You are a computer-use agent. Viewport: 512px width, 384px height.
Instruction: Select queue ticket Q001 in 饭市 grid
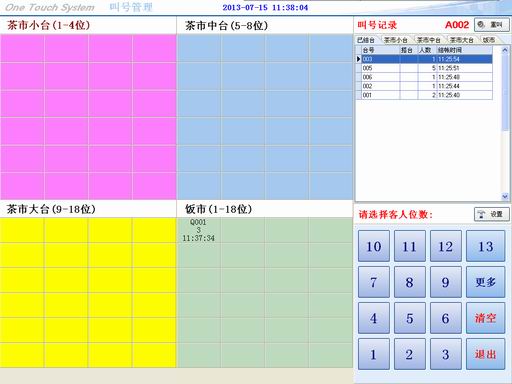[x=198, y=230]
